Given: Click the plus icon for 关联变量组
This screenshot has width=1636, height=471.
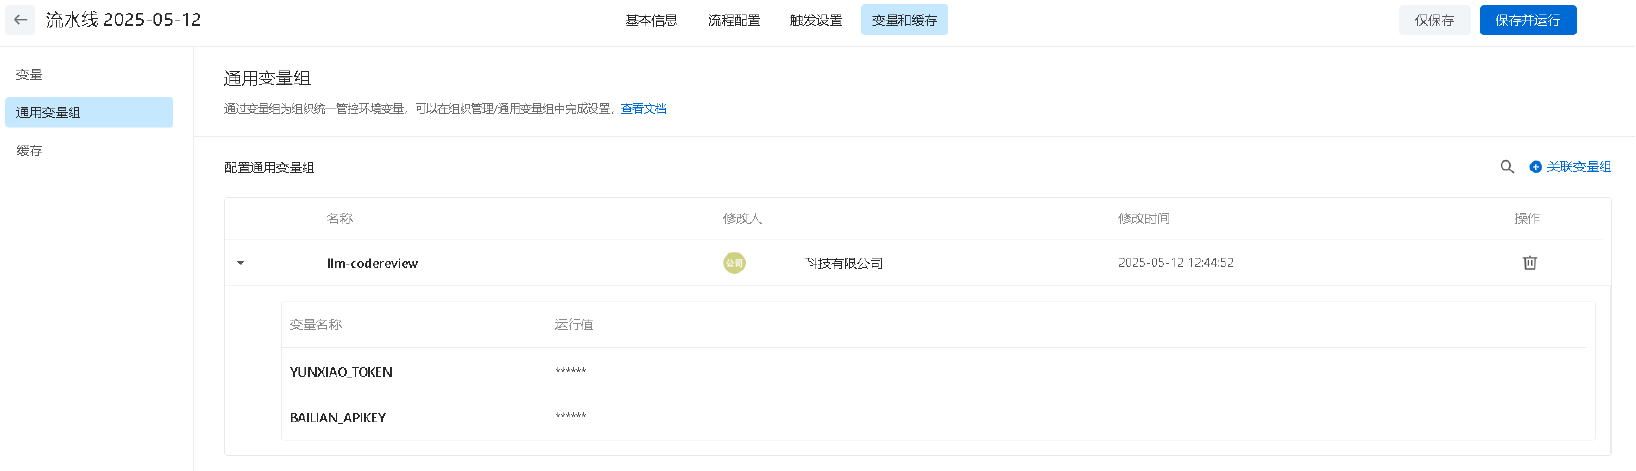Looking at the screenshot, I should tap(1536, 167).
